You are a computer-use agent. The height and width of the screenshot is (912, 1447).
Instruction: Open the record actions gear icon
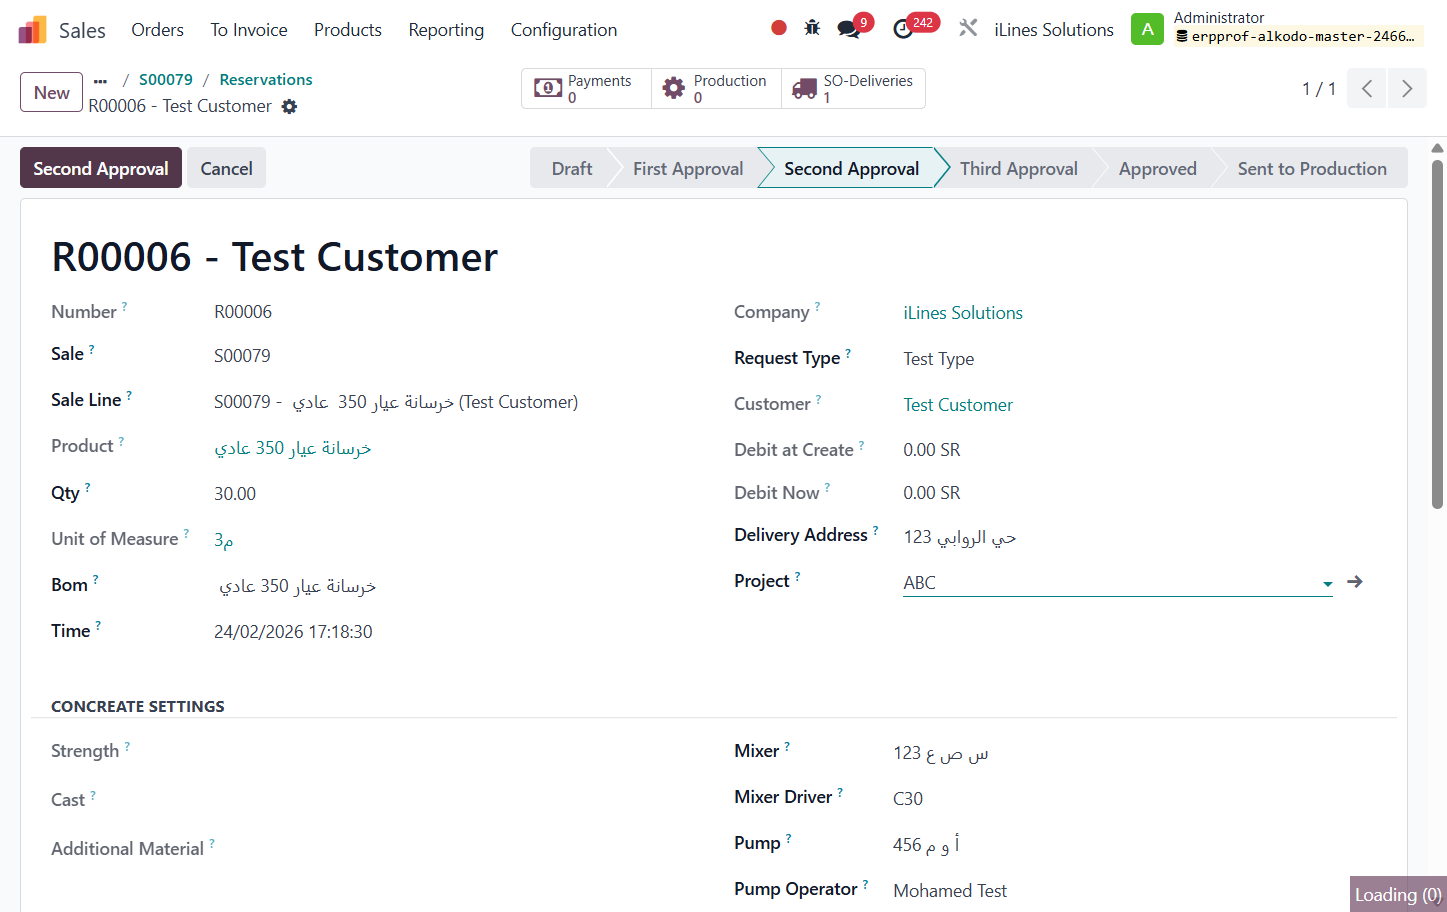[289, 106]
